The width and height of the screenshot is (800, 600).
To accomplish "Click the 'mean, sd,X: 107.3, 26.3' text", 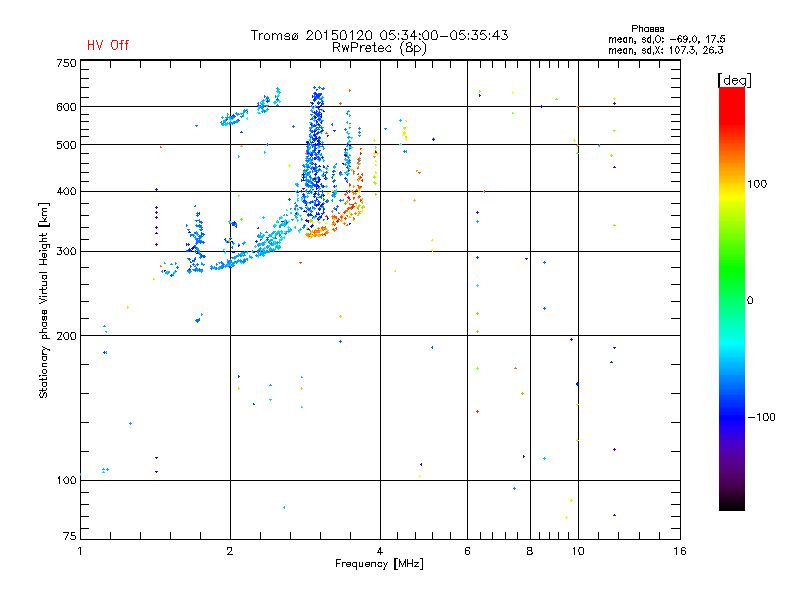I will (x=665, y=50).
